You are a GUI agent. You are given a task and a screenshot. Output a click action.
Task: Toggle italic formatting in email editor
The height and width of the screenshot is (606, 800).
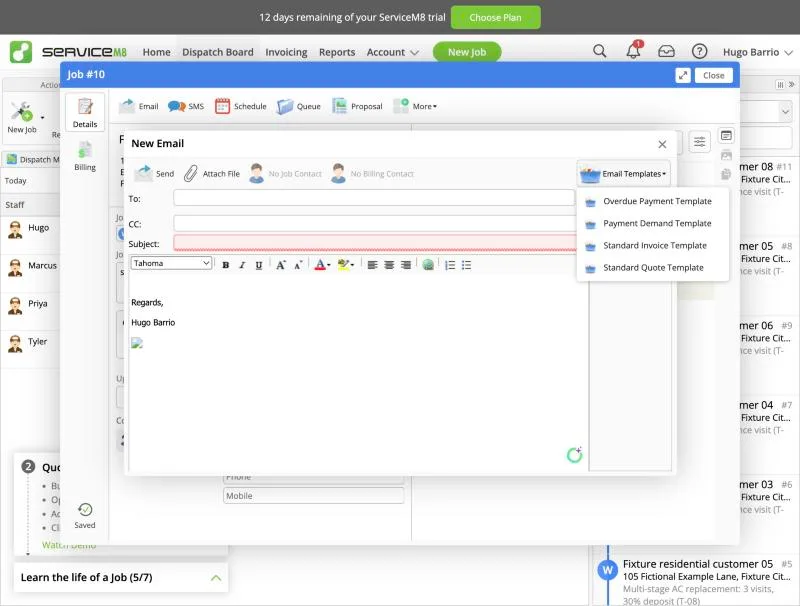click(242, 265)
